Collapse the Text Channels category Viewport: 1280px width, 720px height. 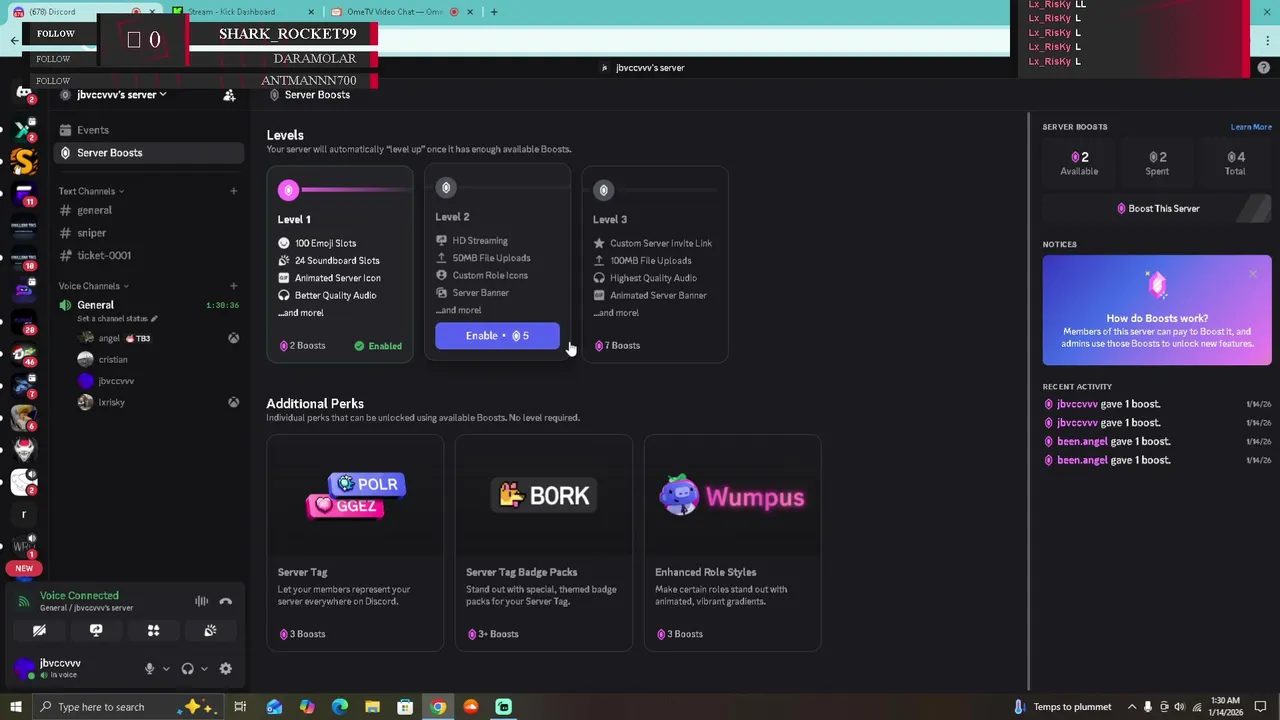pyautogui.click(x=91, y=191)
